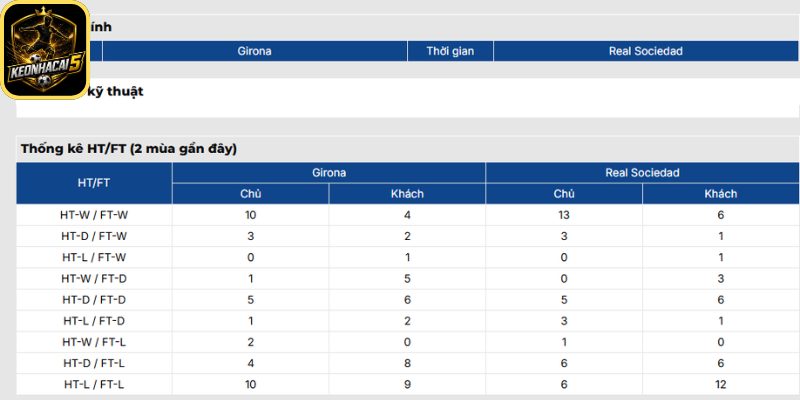Click Real Sociedad's Khách sub-column header

[x=720, y=194]
